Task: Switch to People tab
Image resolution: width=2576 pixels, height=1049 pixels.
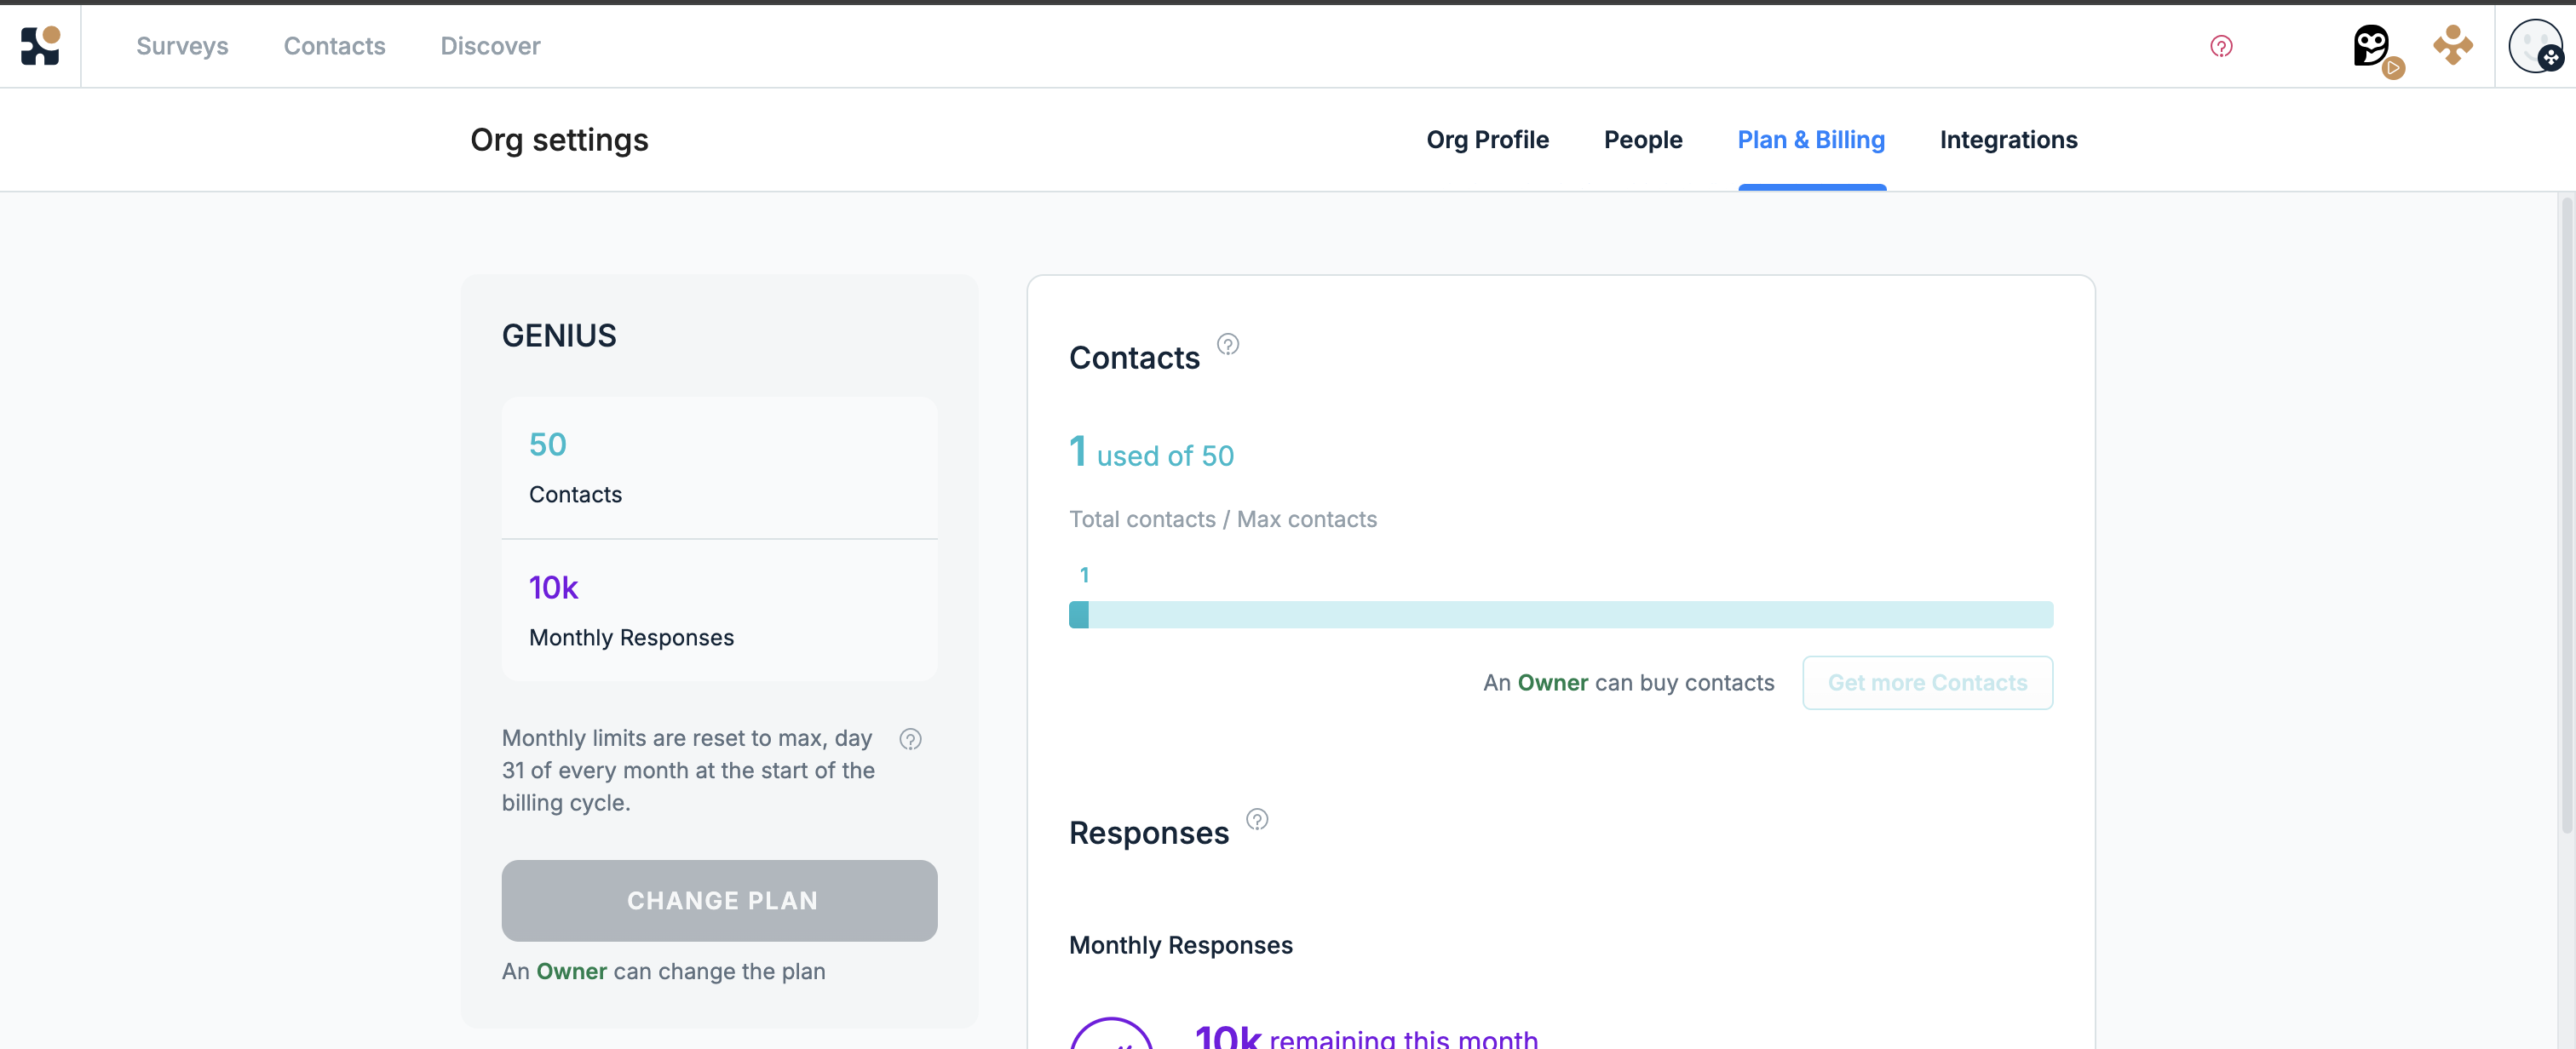Action: click(1643, 140)
